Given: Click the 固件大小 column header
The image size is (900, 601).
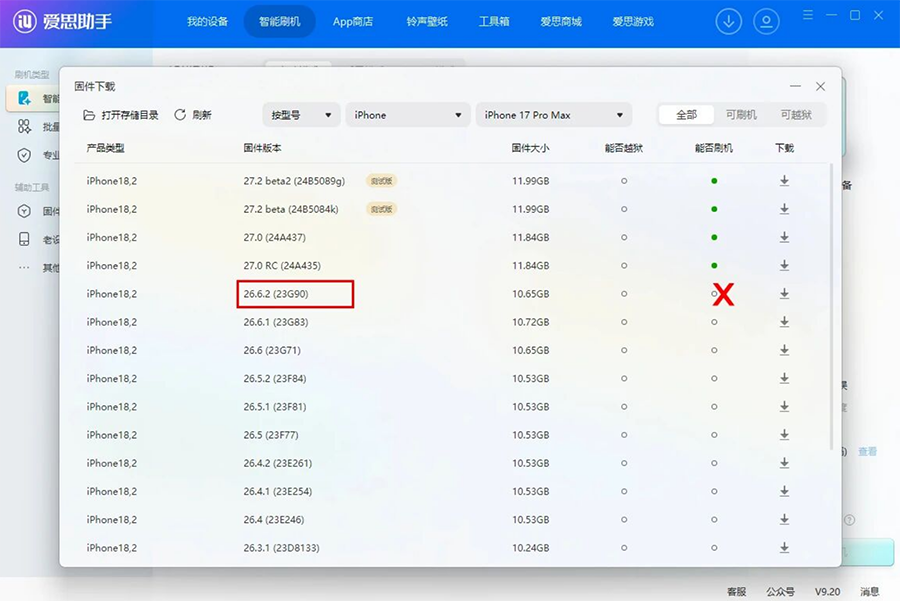Looking at the screenshot, I should (530, 148).
